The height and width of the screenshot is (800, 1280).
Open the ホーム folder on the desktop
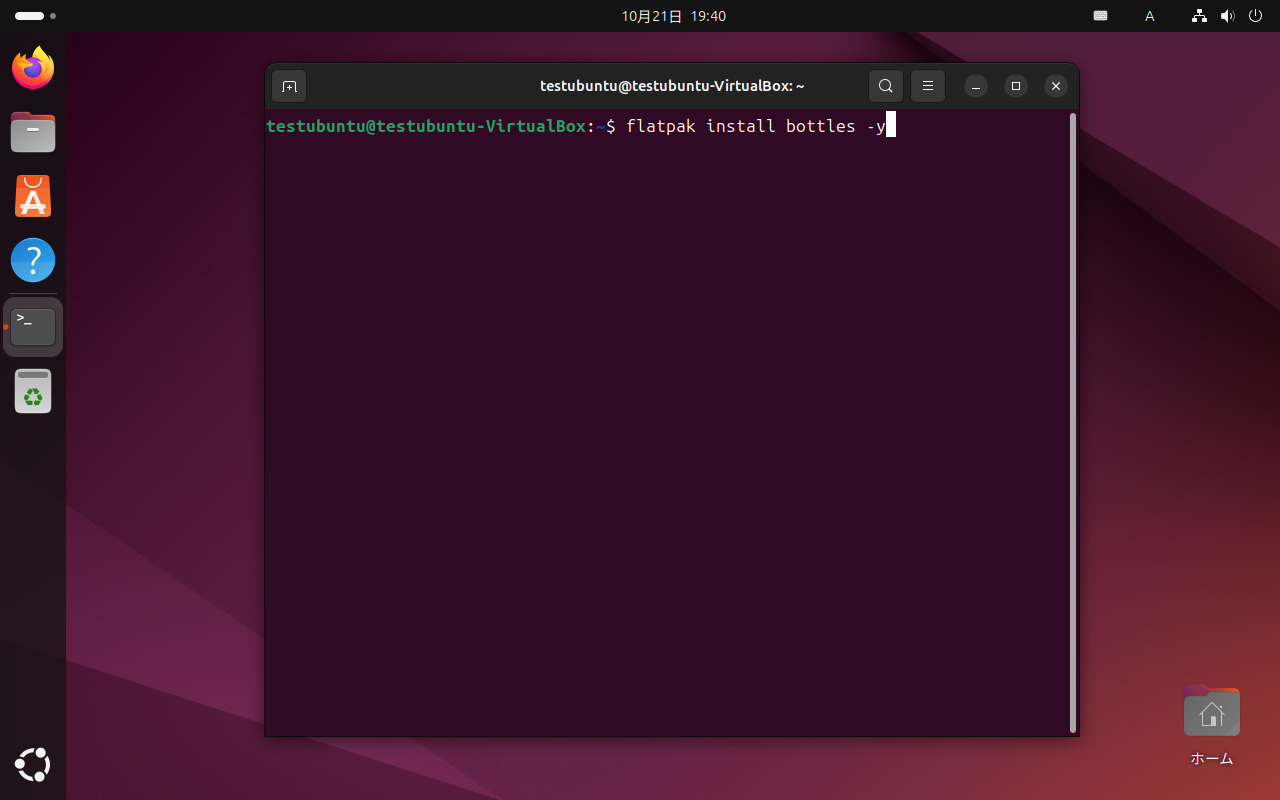tap(1211, 711)
